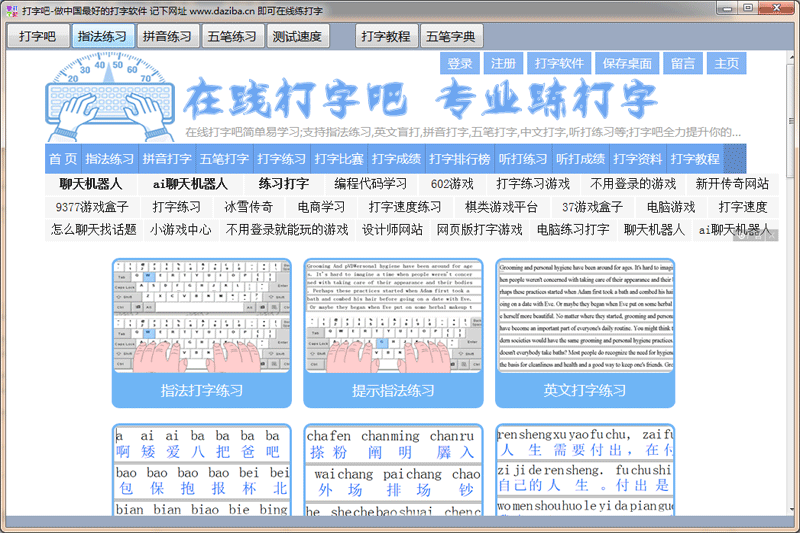This screenshot has height=533, width=800.
Task: Click 保存桌面 button
Action: pyautogui.click(x=627, y=63)
